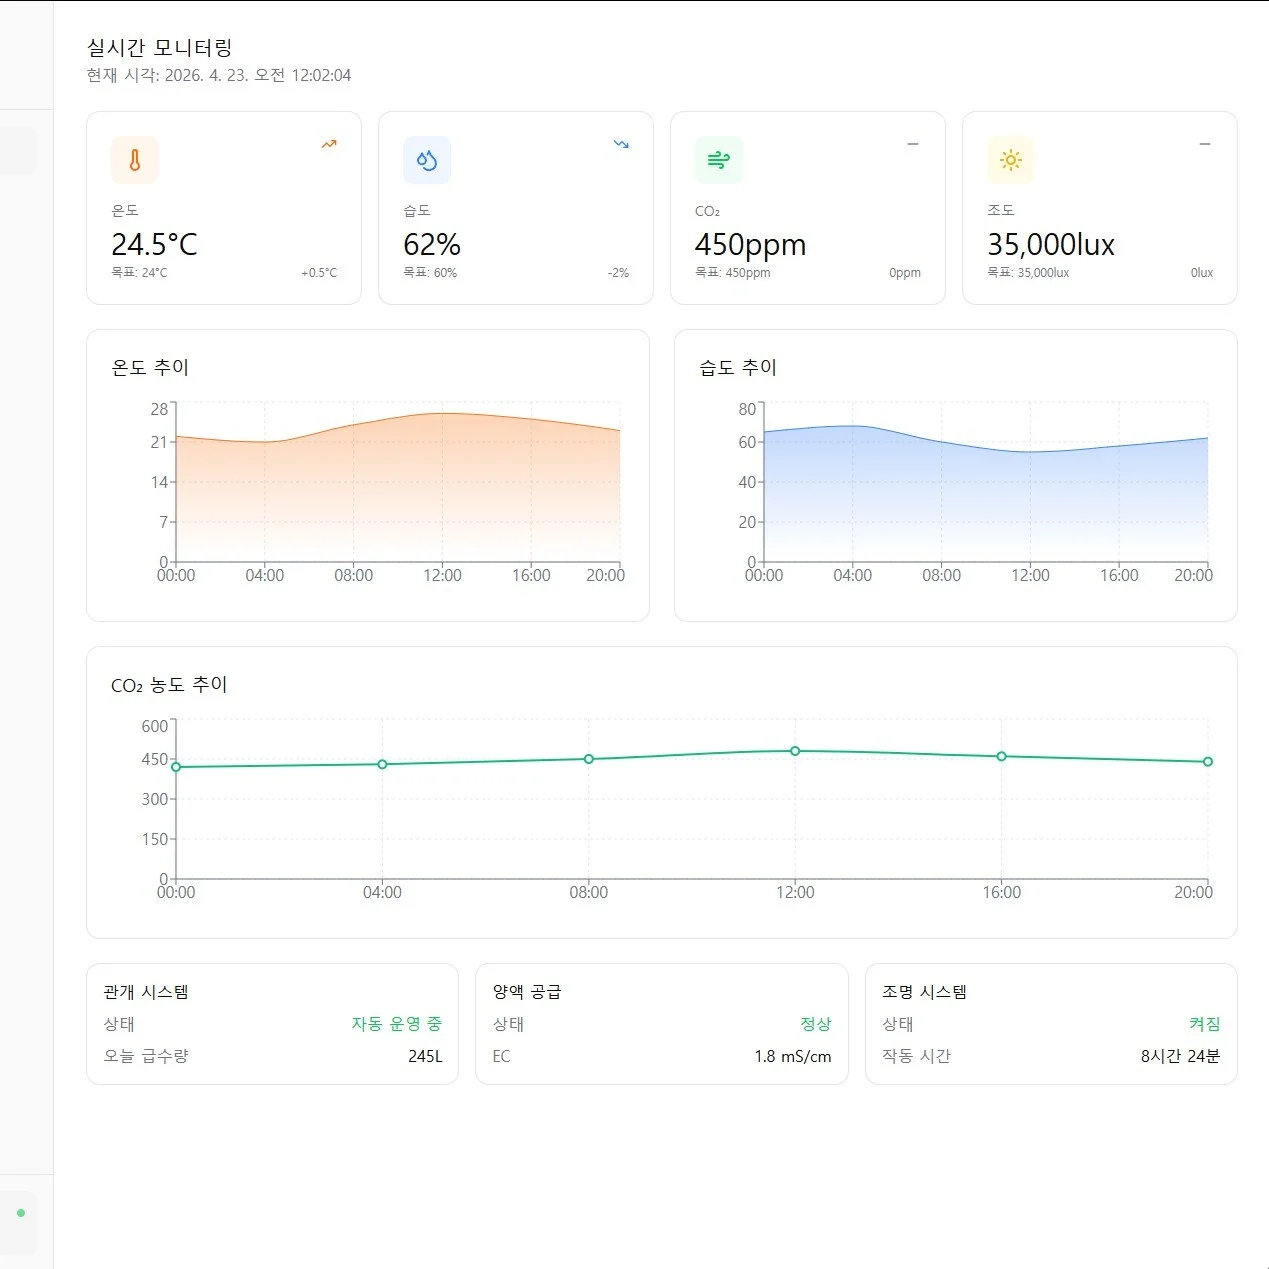1269x1269 pixels.
Task: Select the 35,000lux illuminance reading
Action: (1051, 244)
